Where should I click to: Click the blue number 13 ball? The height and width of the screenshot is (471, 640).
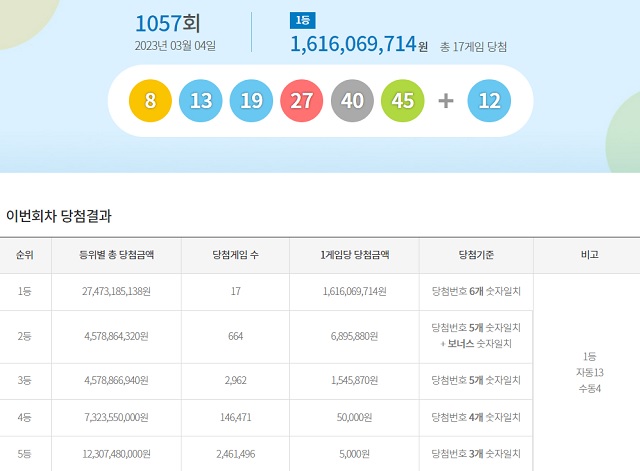click(x=200, y=100)
